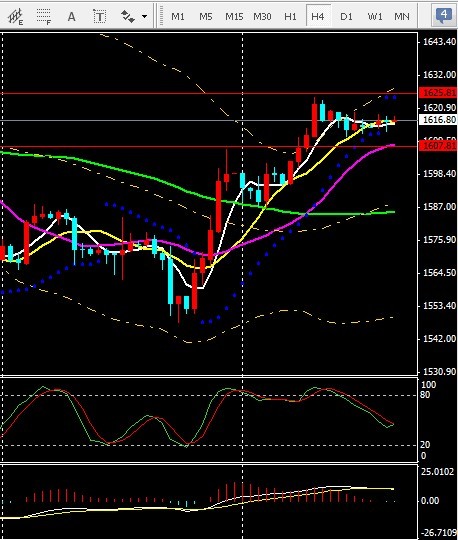The width and height of the screenshot is (458, 540).
Task: Click the stochastic 20 level label
Action: (x=425, y=445)
